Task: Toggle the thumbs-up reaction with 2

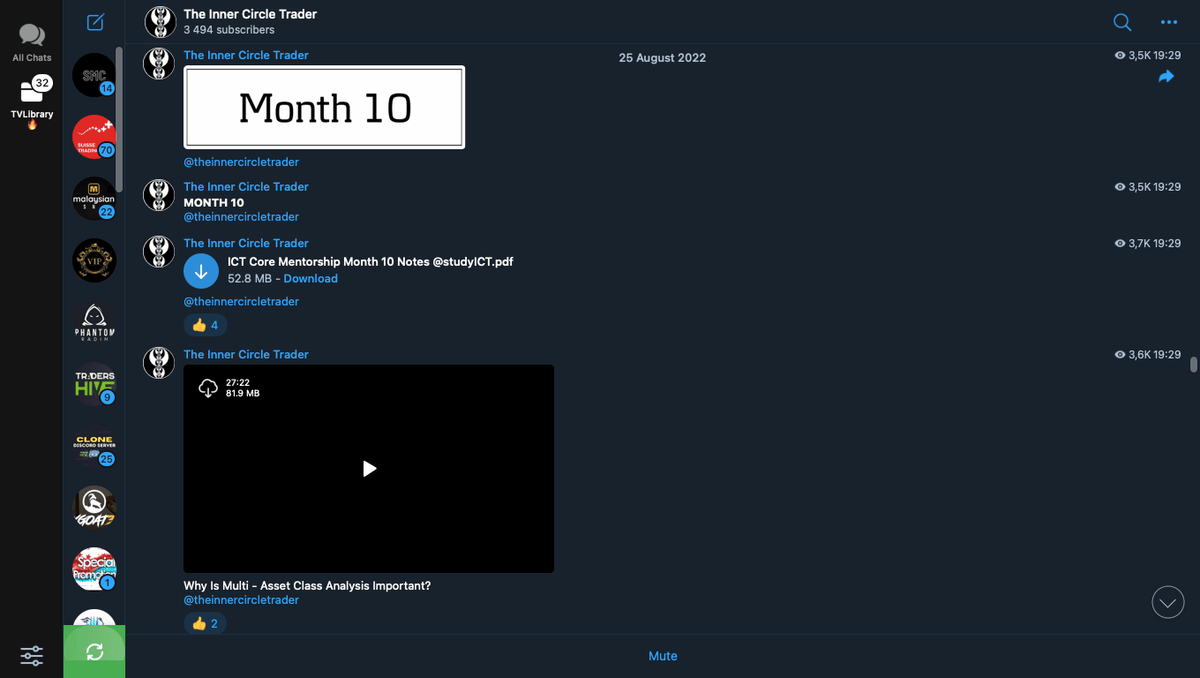Action: coord(205,624)
